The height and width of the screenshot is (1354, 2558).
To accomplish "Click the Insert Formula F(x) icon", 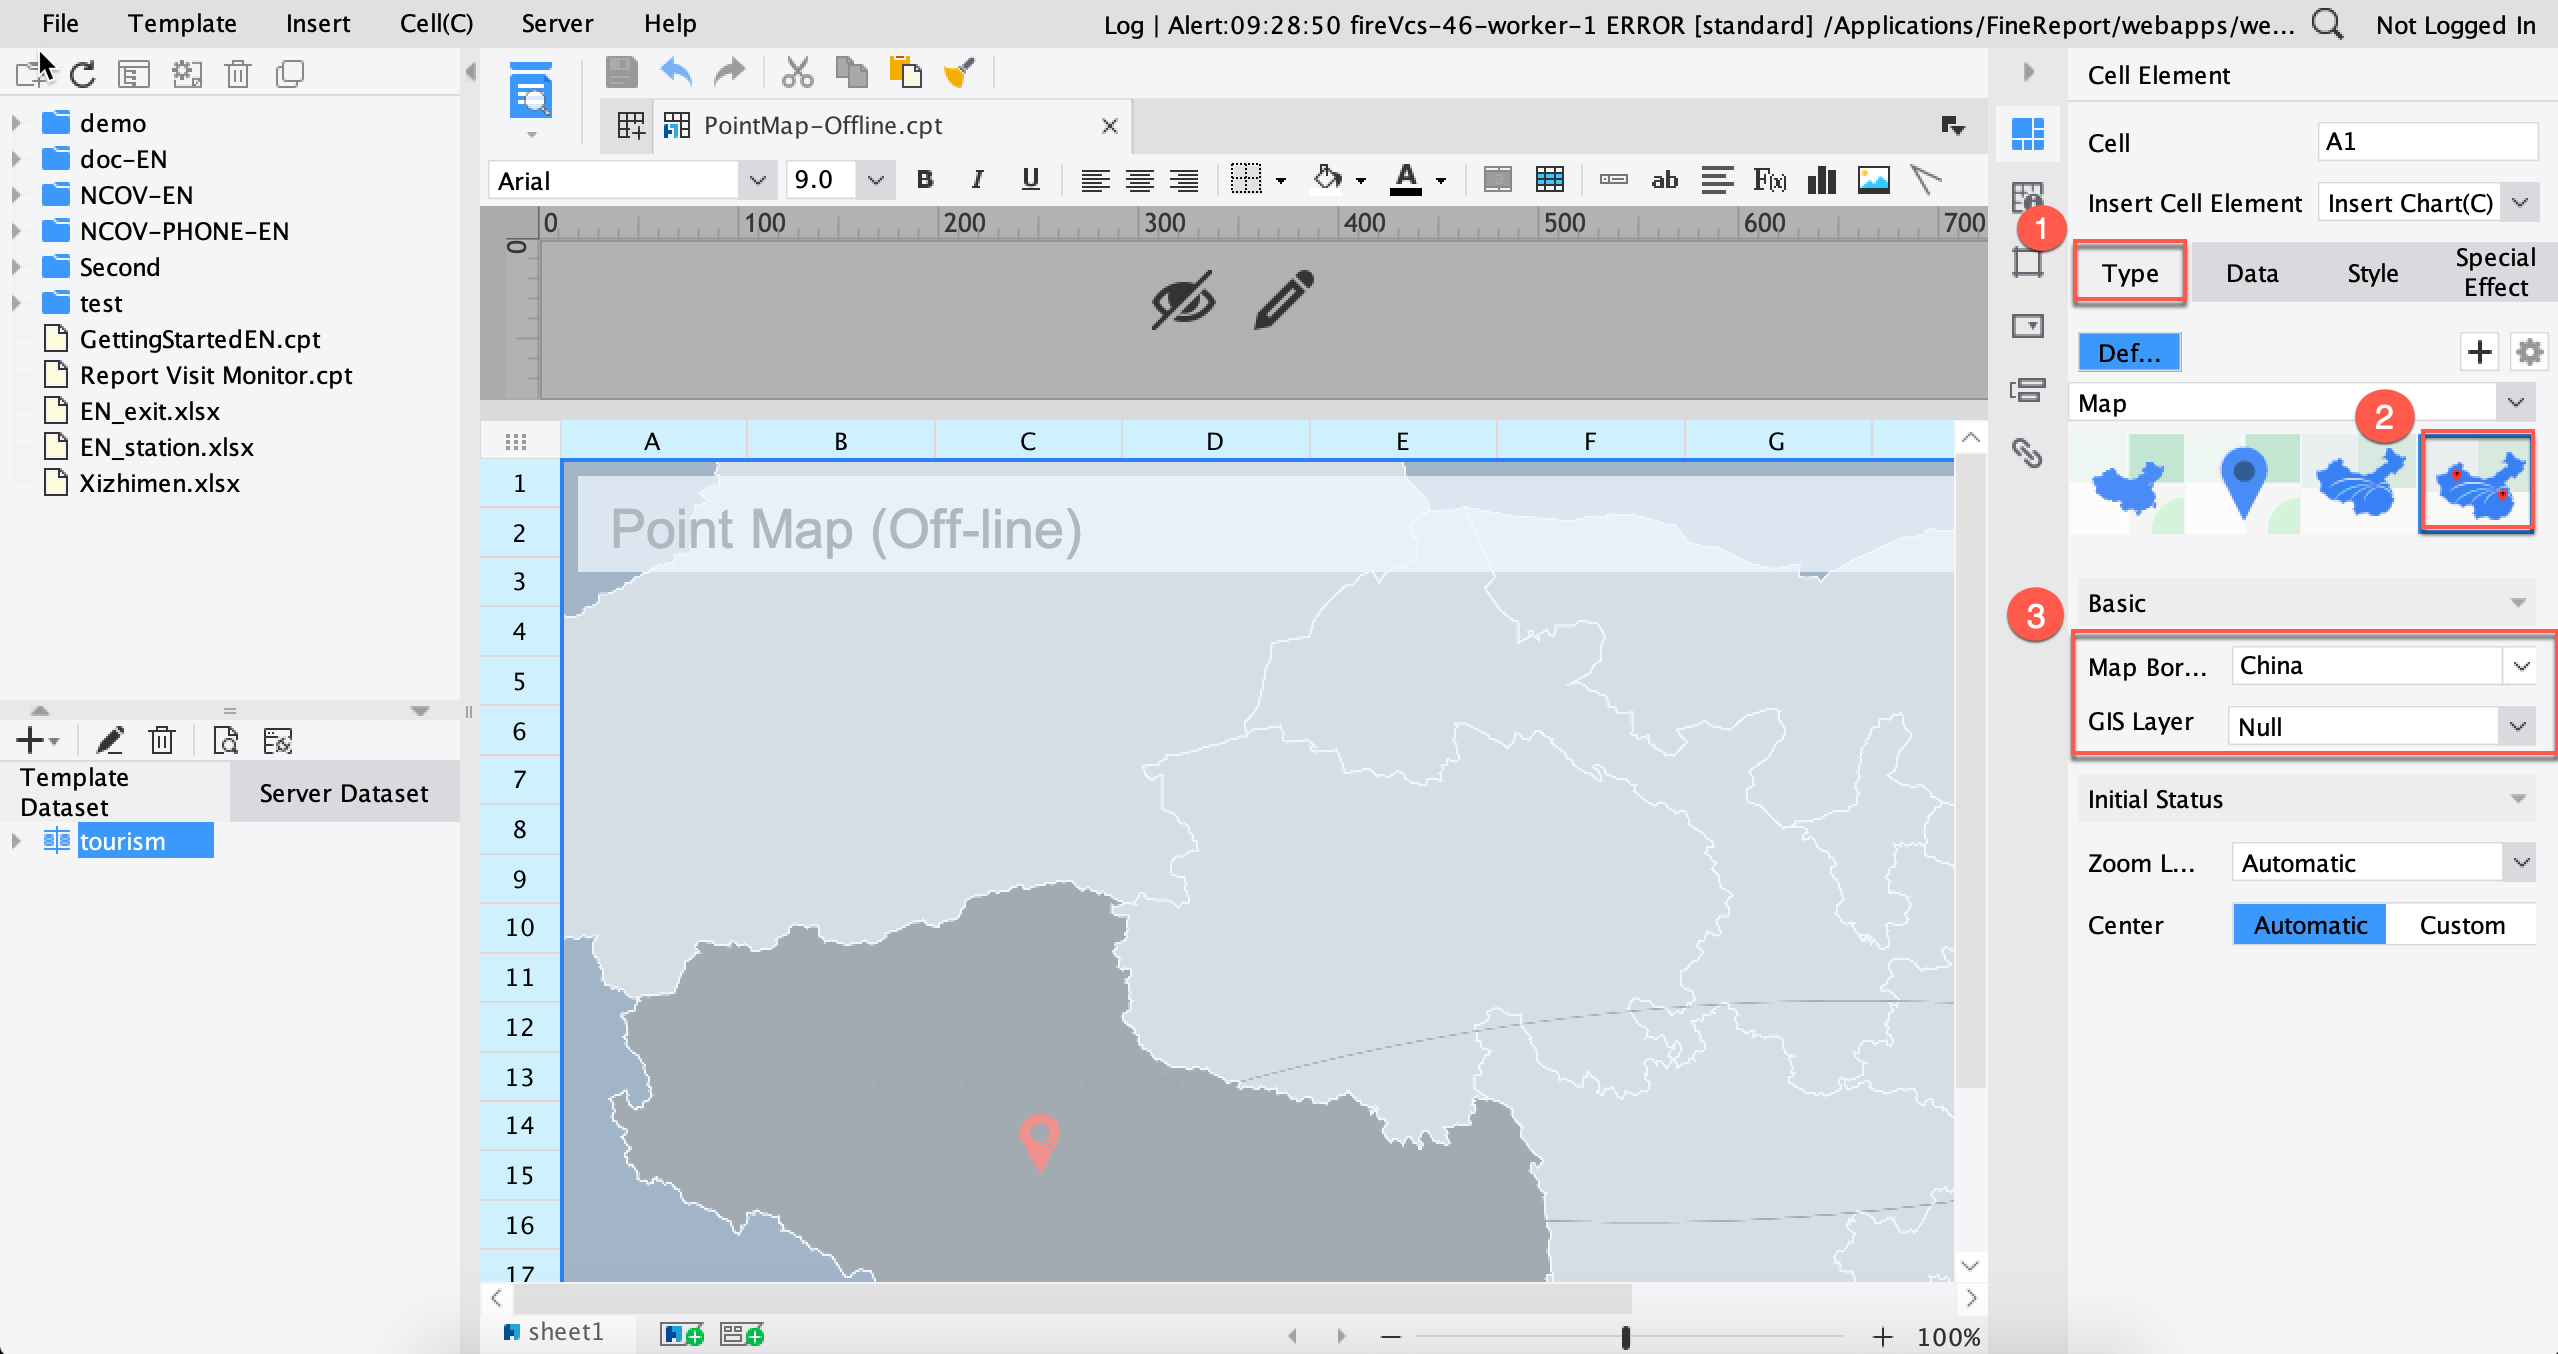I will 1769,180.
